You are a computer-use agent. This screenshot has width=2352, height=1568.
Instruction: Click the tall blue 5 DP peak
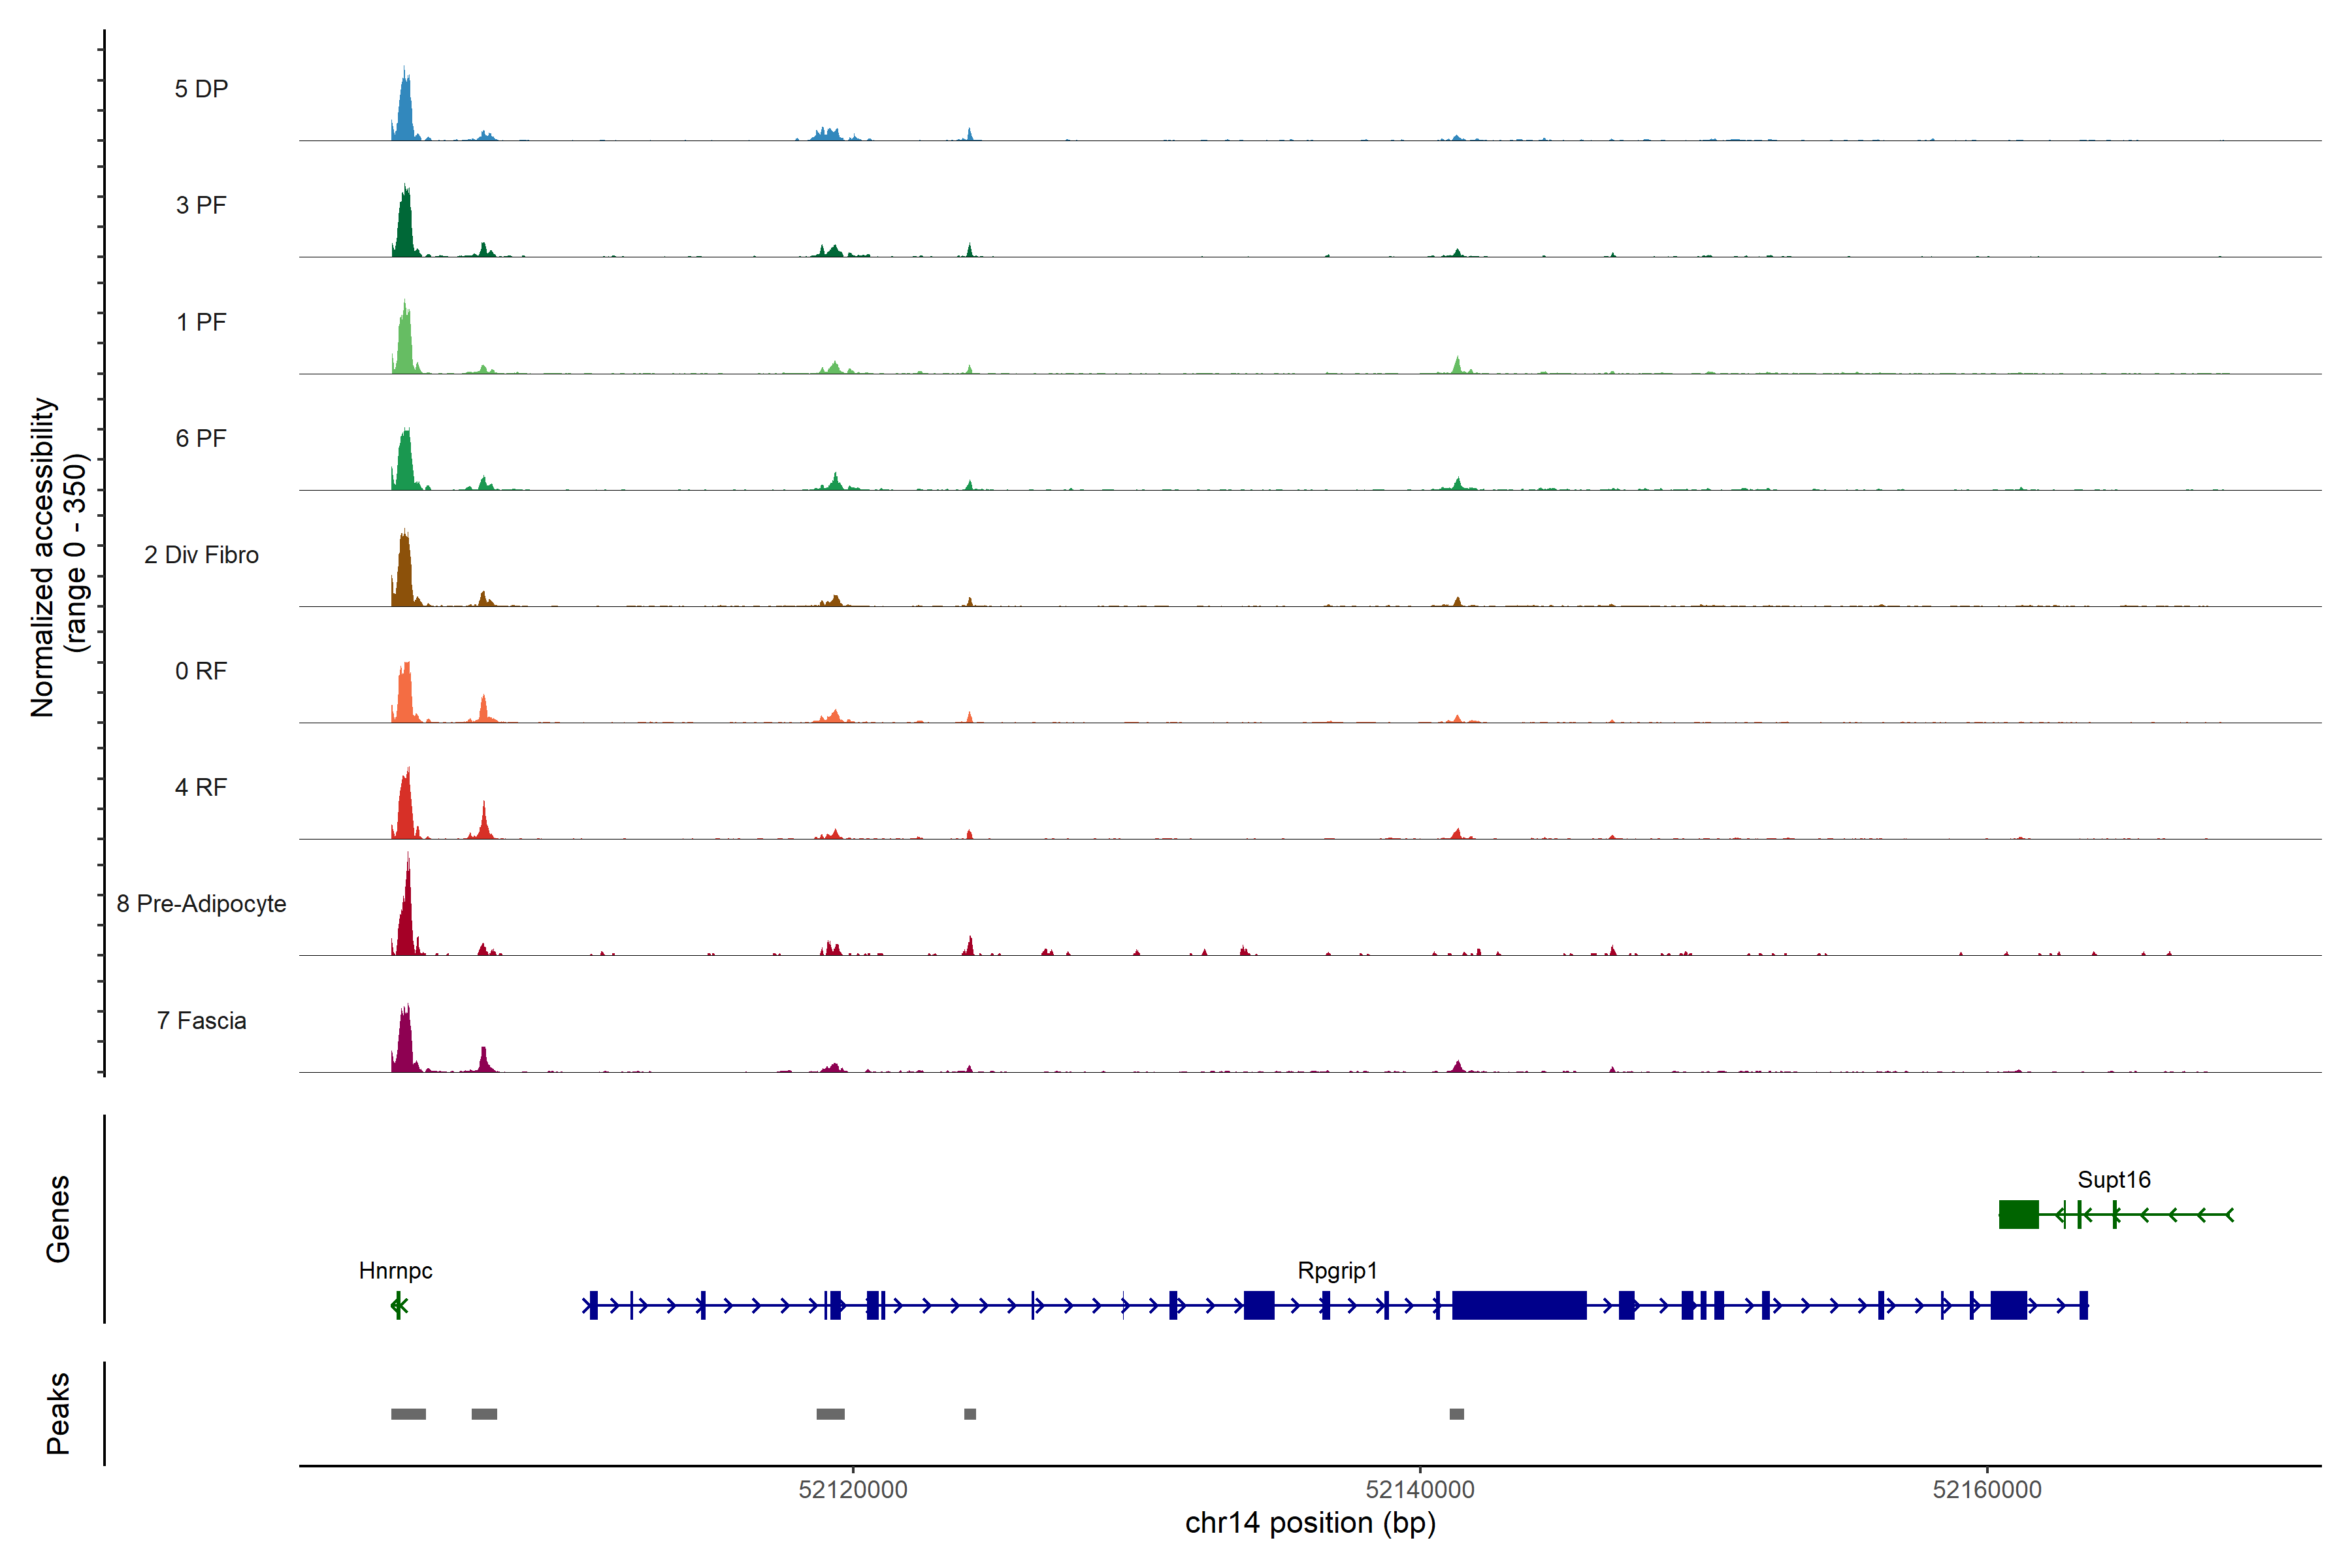[x=404, y=110]
